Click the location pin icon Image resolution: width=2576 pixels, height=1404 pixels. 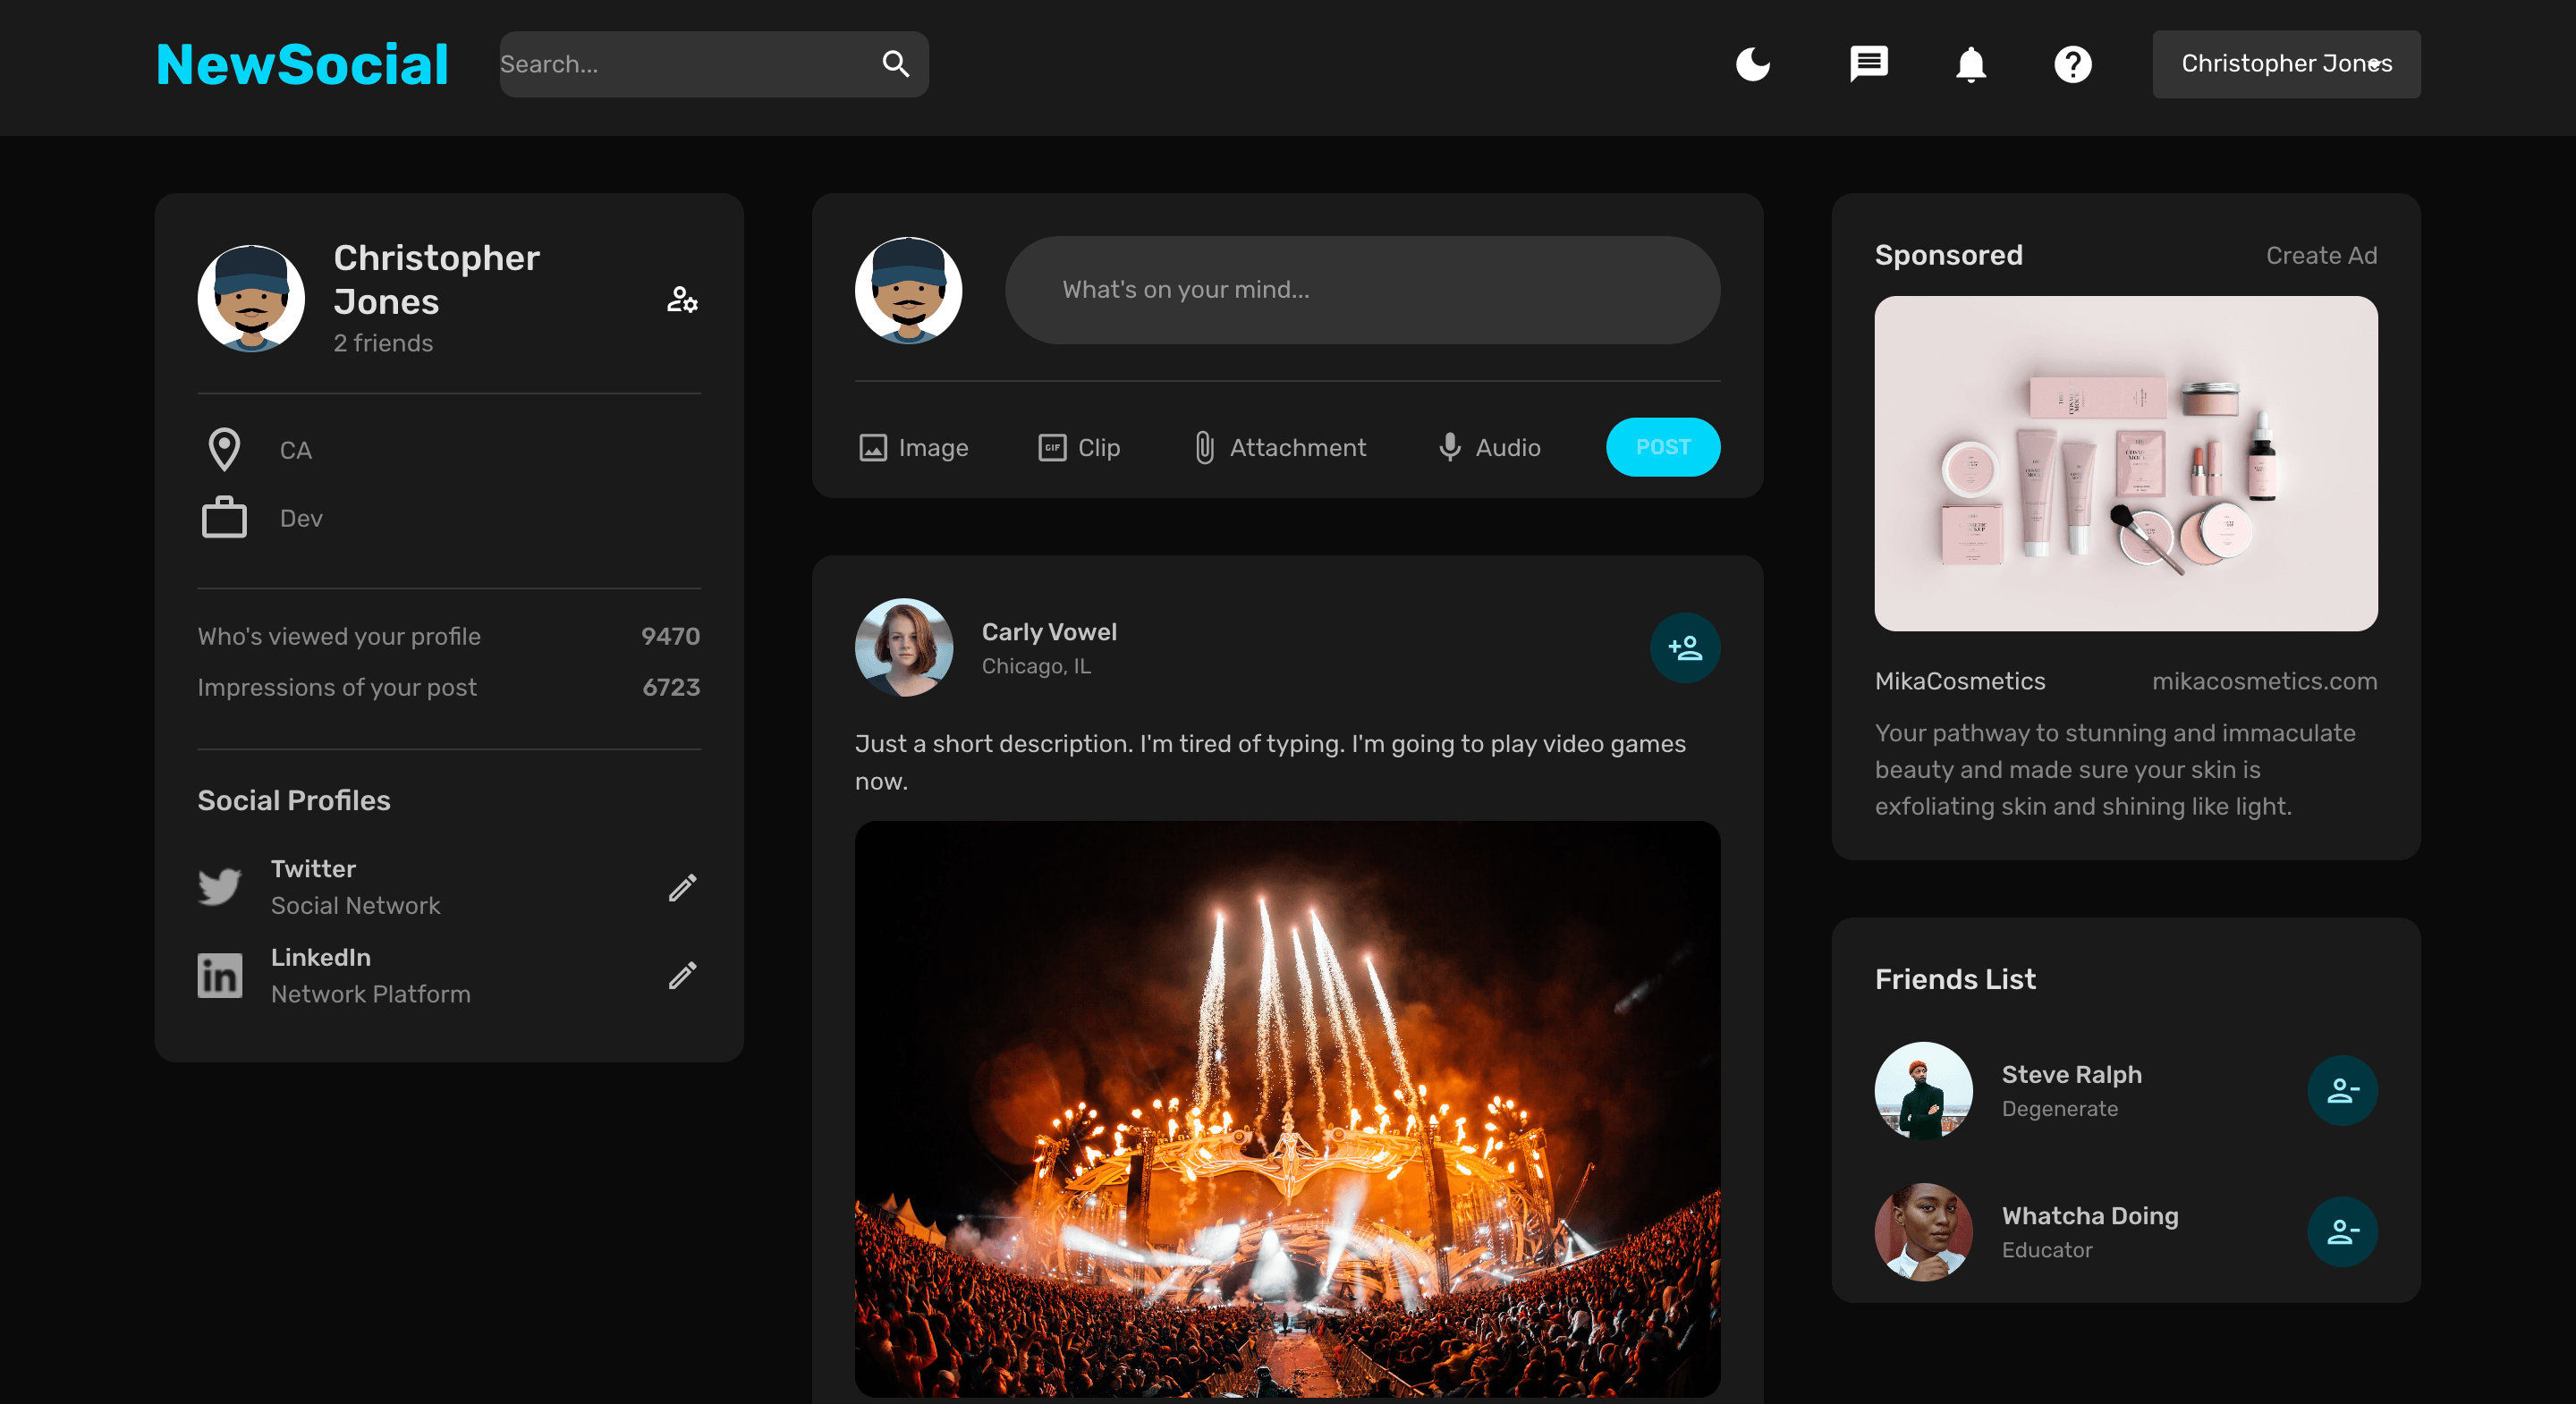[x=224, y=450]
